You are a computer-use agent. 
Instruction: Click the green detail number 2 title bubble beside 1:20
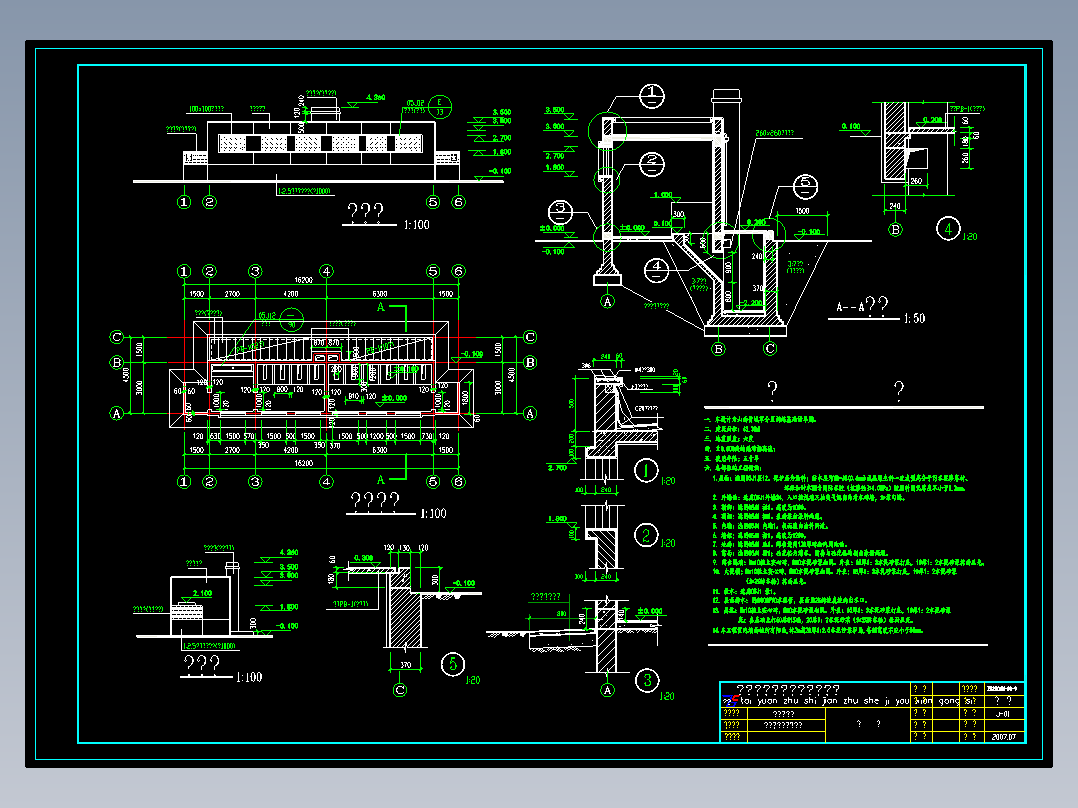646,535
